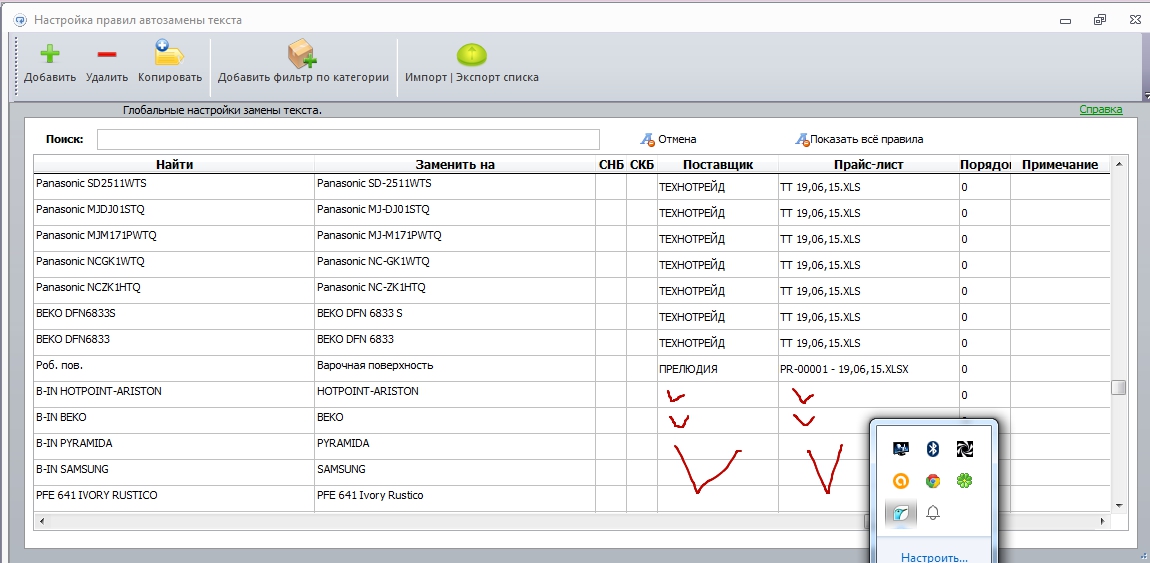1150x563 pixels.
Task: Click the Panasonic SD-2511WTS replacement cell
Action: point(455,186)
